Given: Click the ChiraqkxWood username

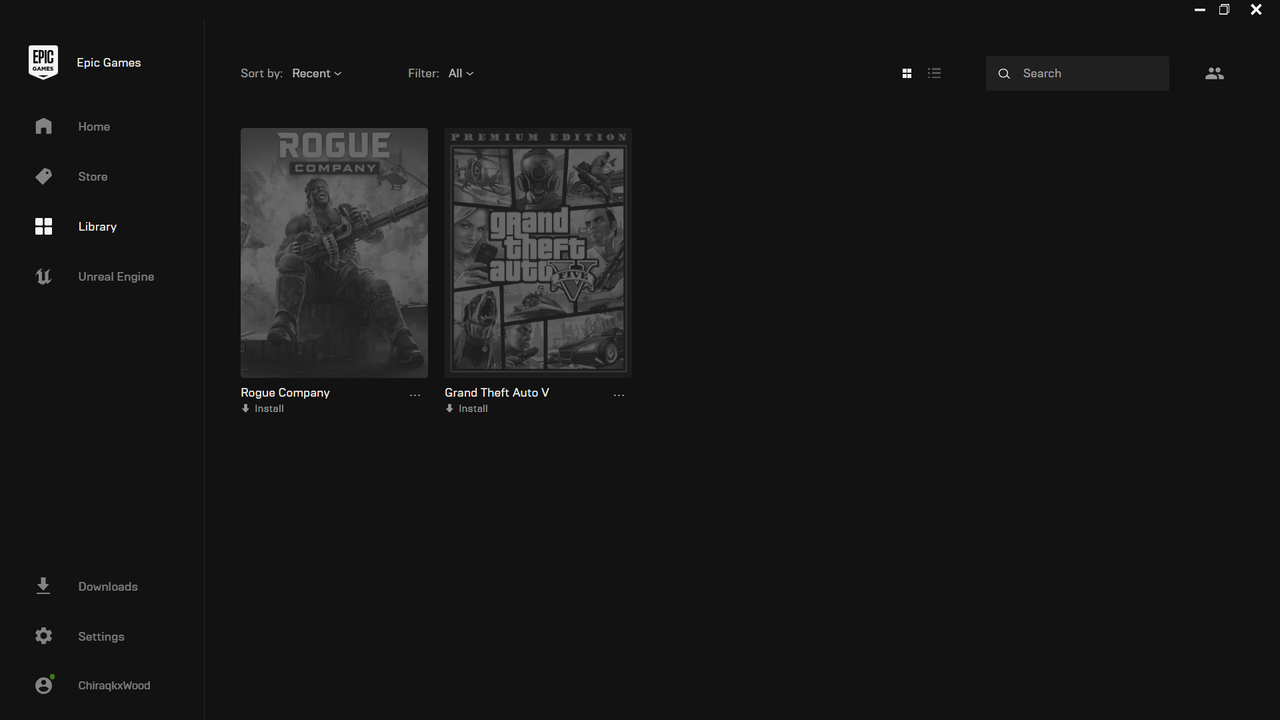Looking at the screenshot, I should pos(114,685).
